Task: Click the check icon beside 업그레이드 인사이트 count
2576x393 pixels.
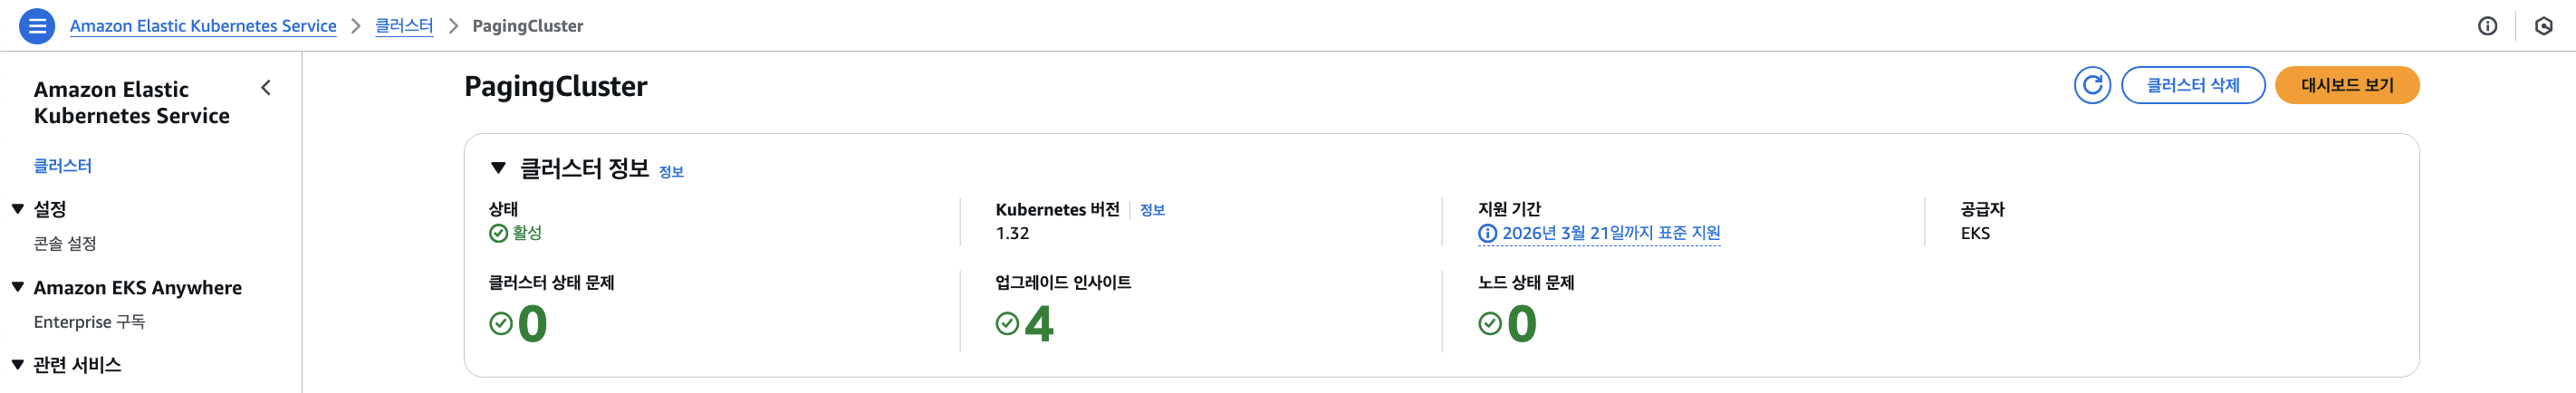Action: [1007, 323]
